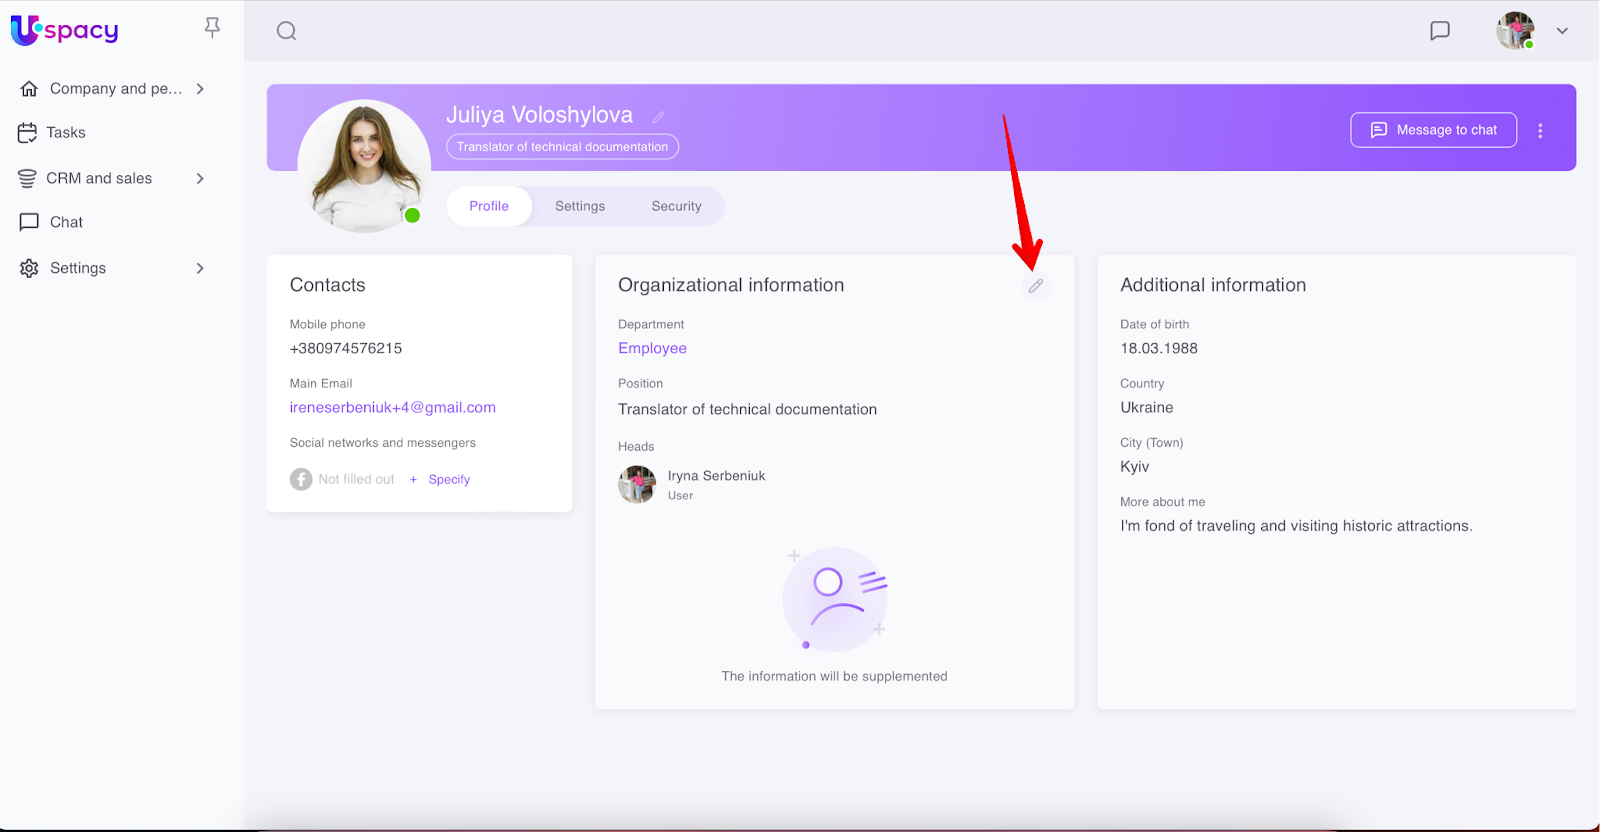Switch to the Security tab

click(x=676, y=206)
